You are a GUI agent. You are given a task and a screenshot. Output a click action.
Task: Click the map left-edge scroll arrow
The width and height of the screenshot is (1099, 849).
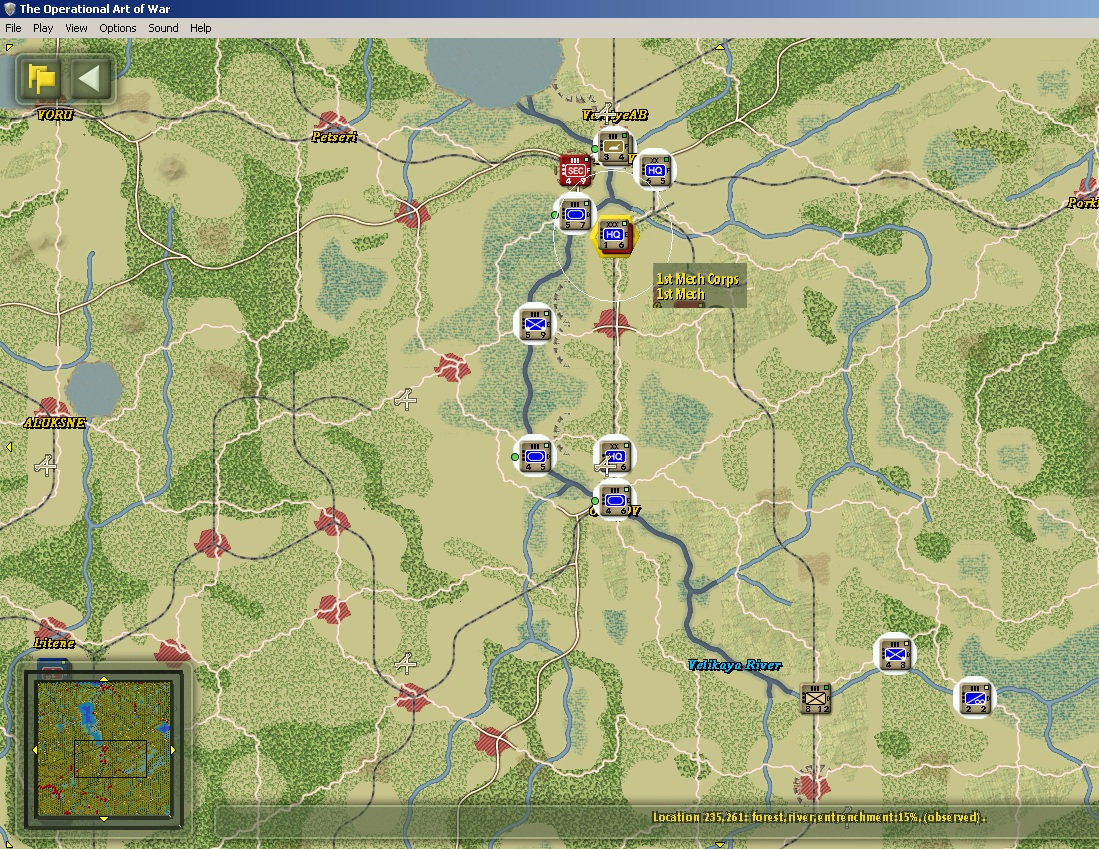point(8,447)
